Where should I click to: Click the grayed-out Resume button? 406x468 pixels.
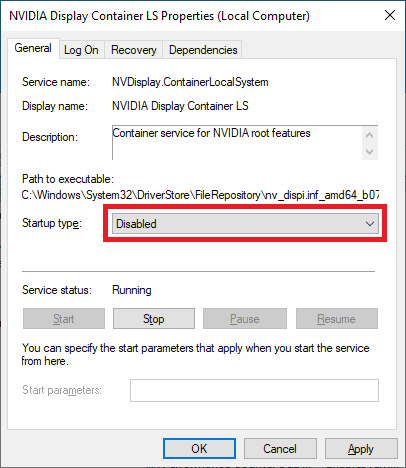[337, 319]
